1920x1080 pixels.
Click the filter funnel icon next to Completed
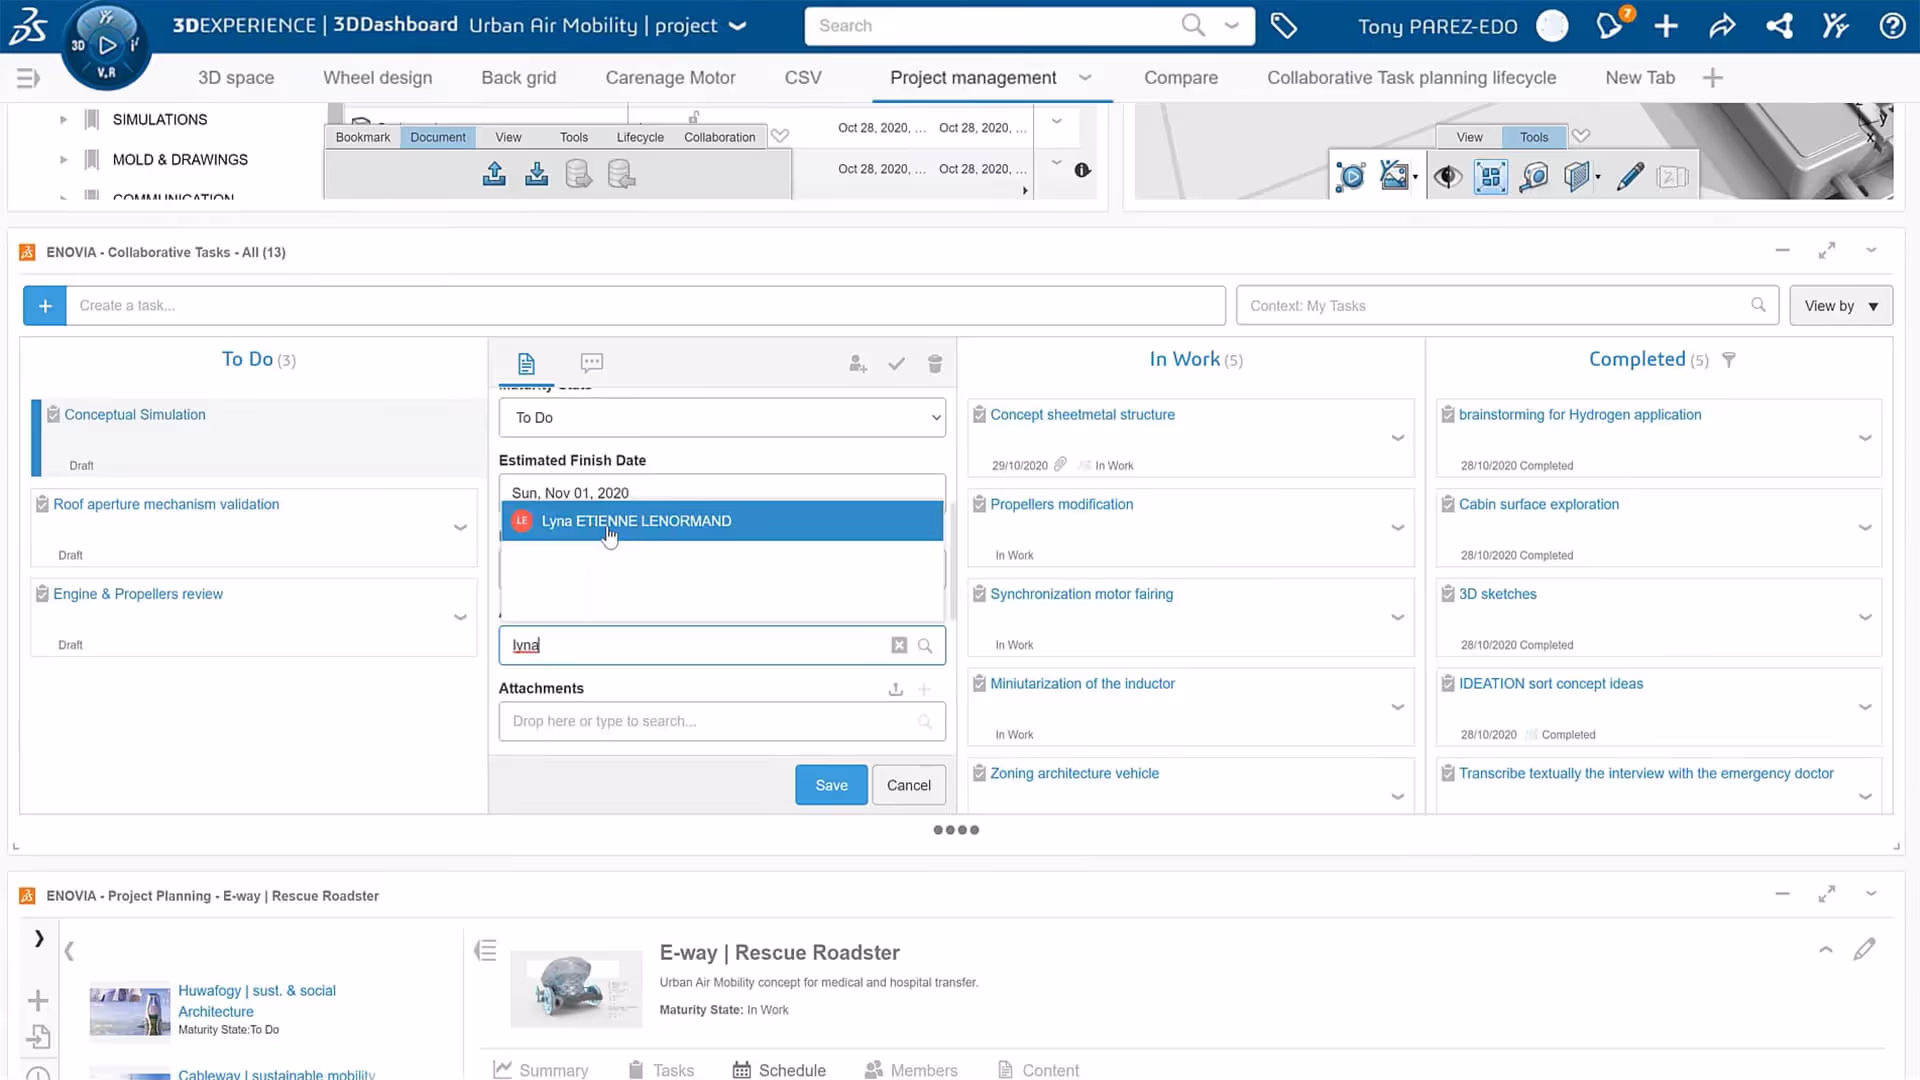pos(1729,360)
